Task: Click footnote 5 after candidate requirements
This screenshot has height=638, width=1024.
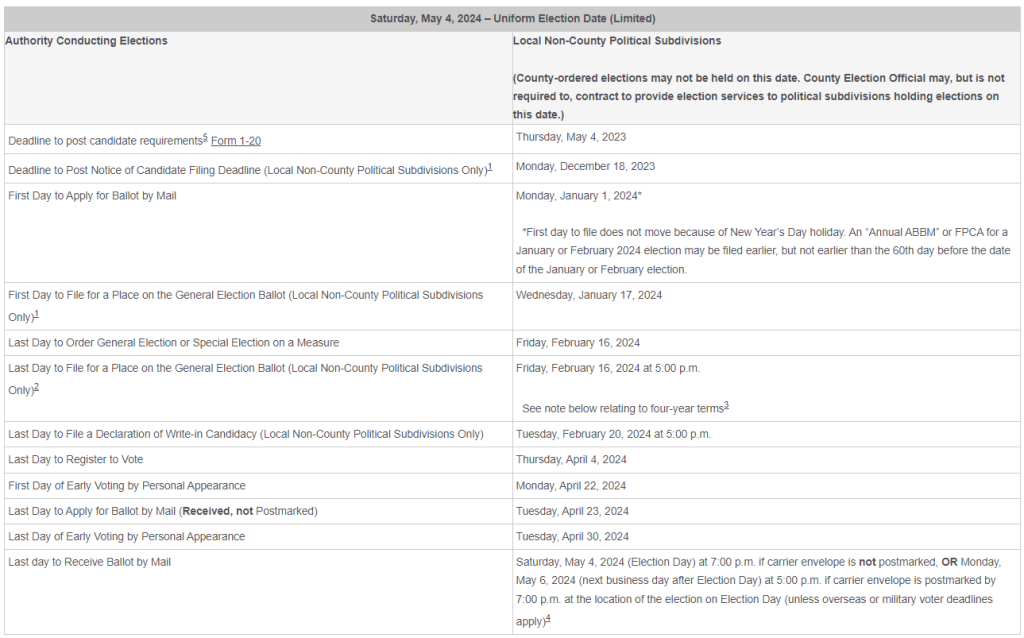Action: point(205,138)
